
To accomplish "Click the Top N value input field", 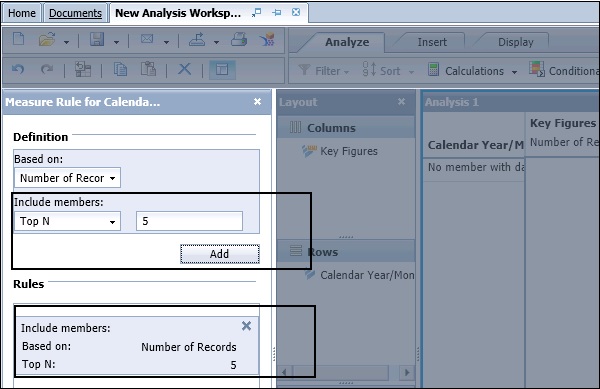I will point(189,221).
